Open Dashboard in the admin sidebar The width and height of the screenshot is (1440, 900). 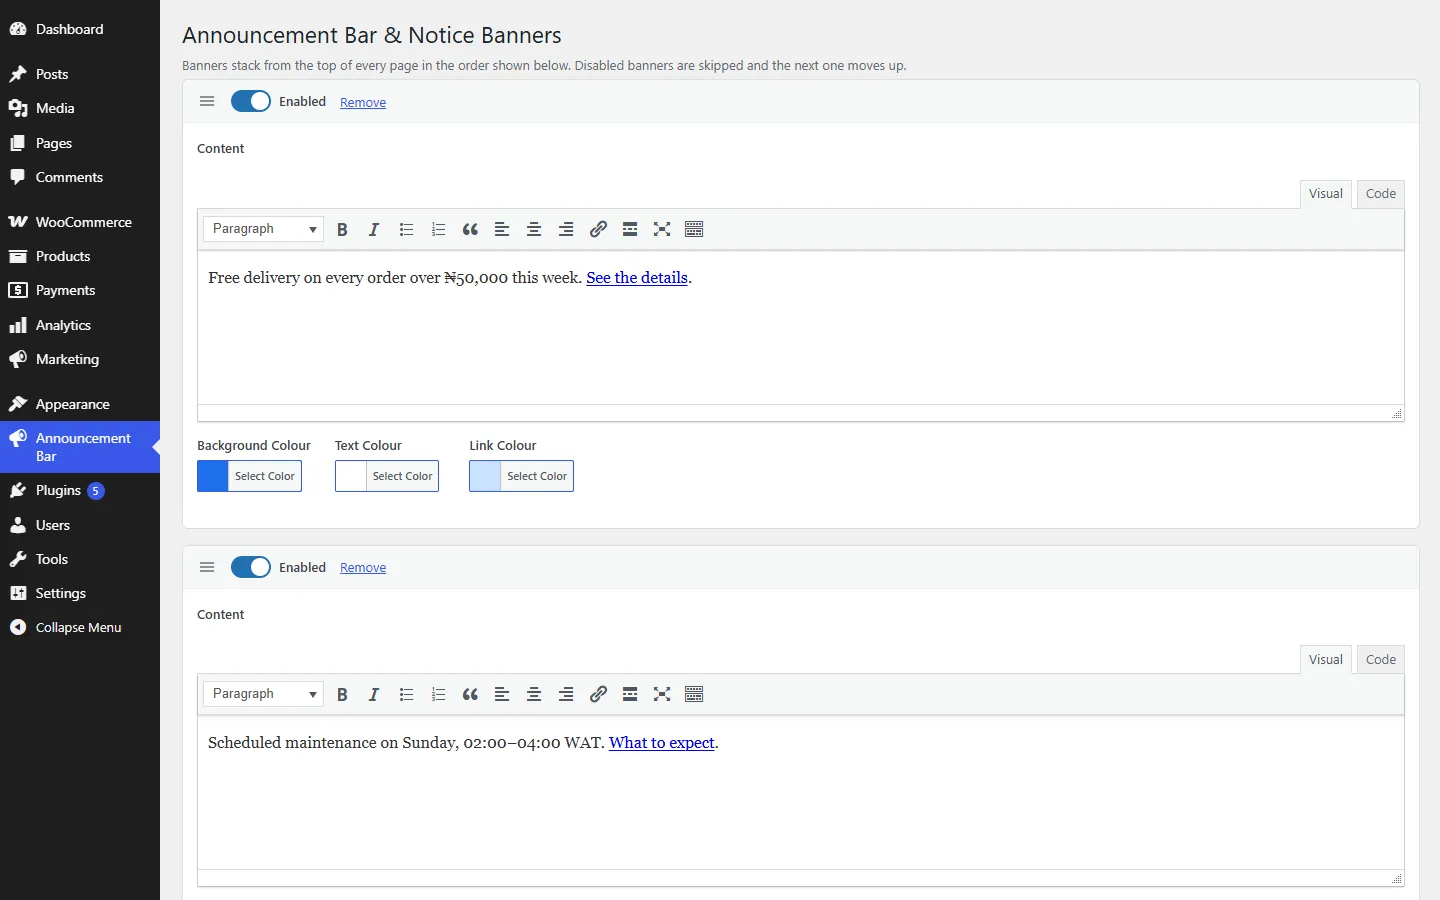coord(80,29)
